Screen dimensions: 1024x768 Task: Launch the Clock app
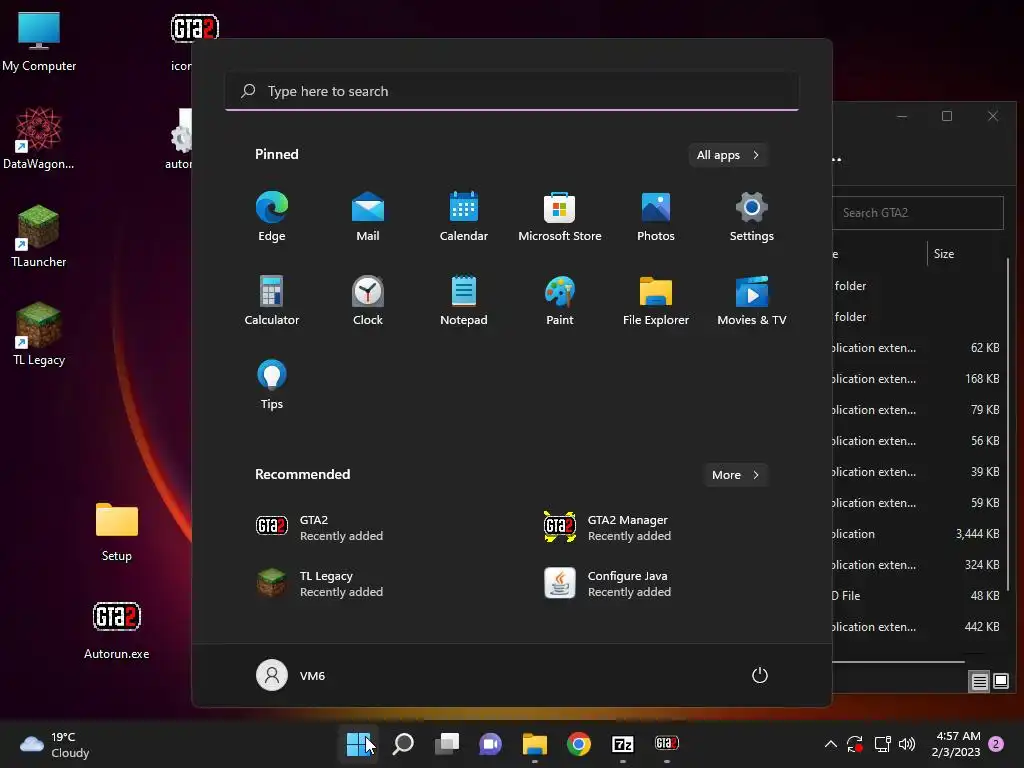pyautogui.click(x=368, y=300)
